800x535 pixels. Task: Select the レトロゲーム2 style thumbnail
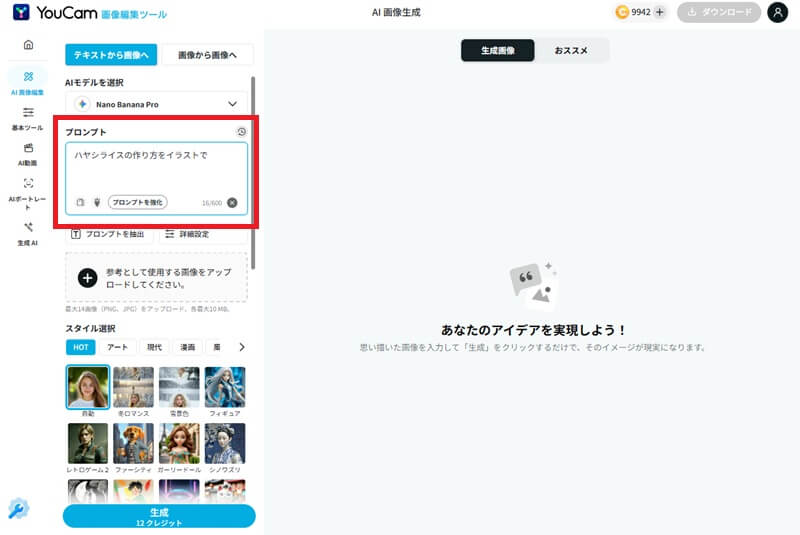tap(88, 443)
